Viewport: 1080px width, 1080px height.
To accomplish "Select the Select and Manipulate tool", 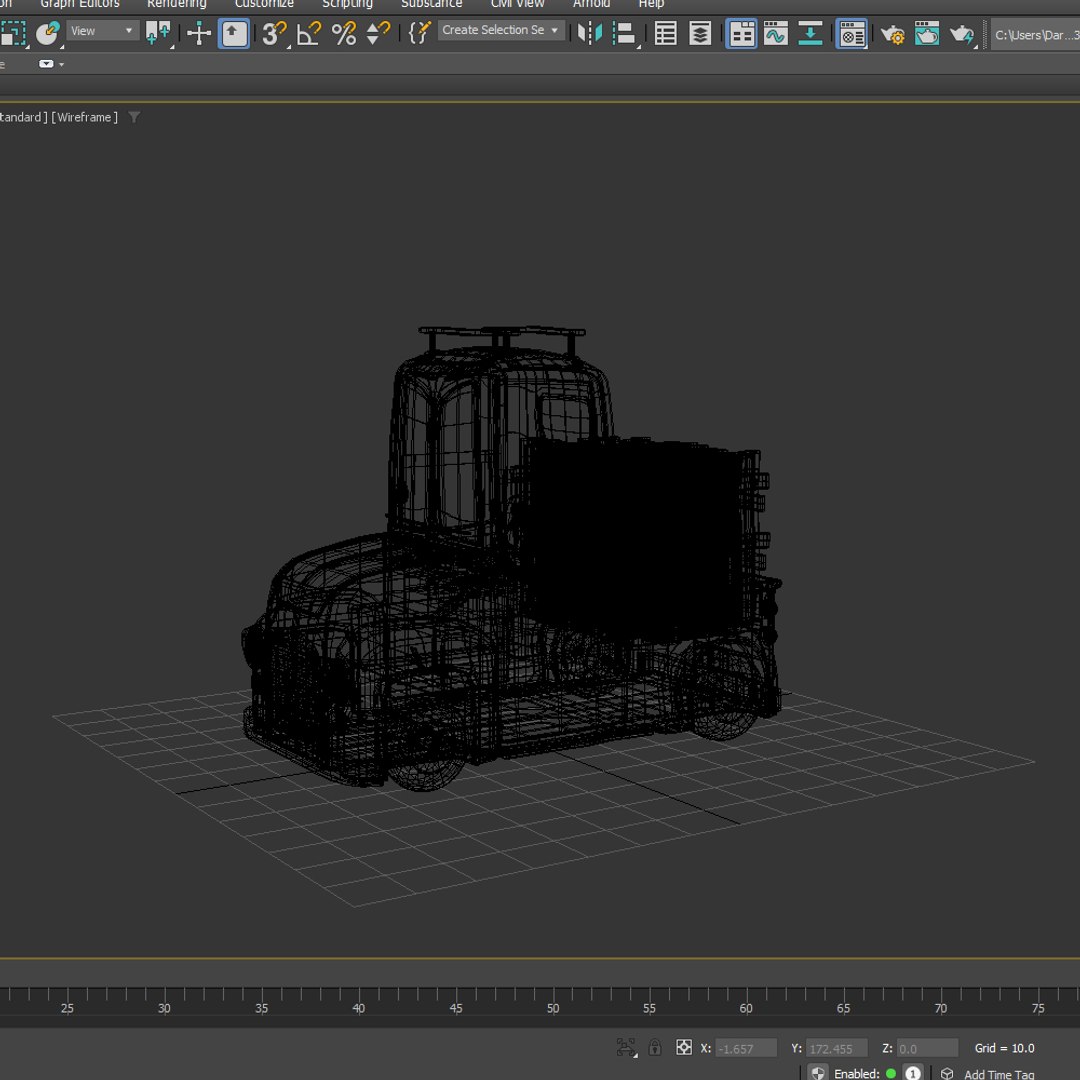I will (199, 33).
